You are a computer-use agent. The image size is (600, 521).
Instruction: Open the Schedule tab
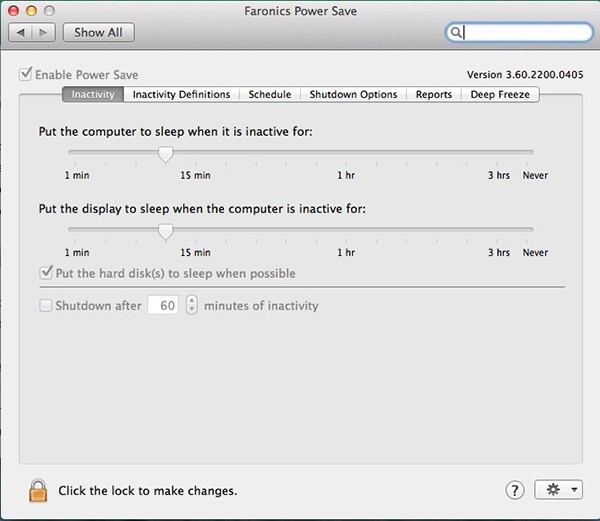coord(269,94)
